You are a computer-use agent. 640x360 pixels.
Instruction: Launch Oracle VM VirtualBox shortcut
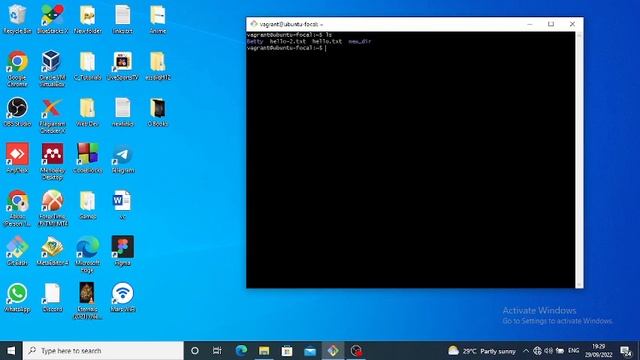click(52, 68)
